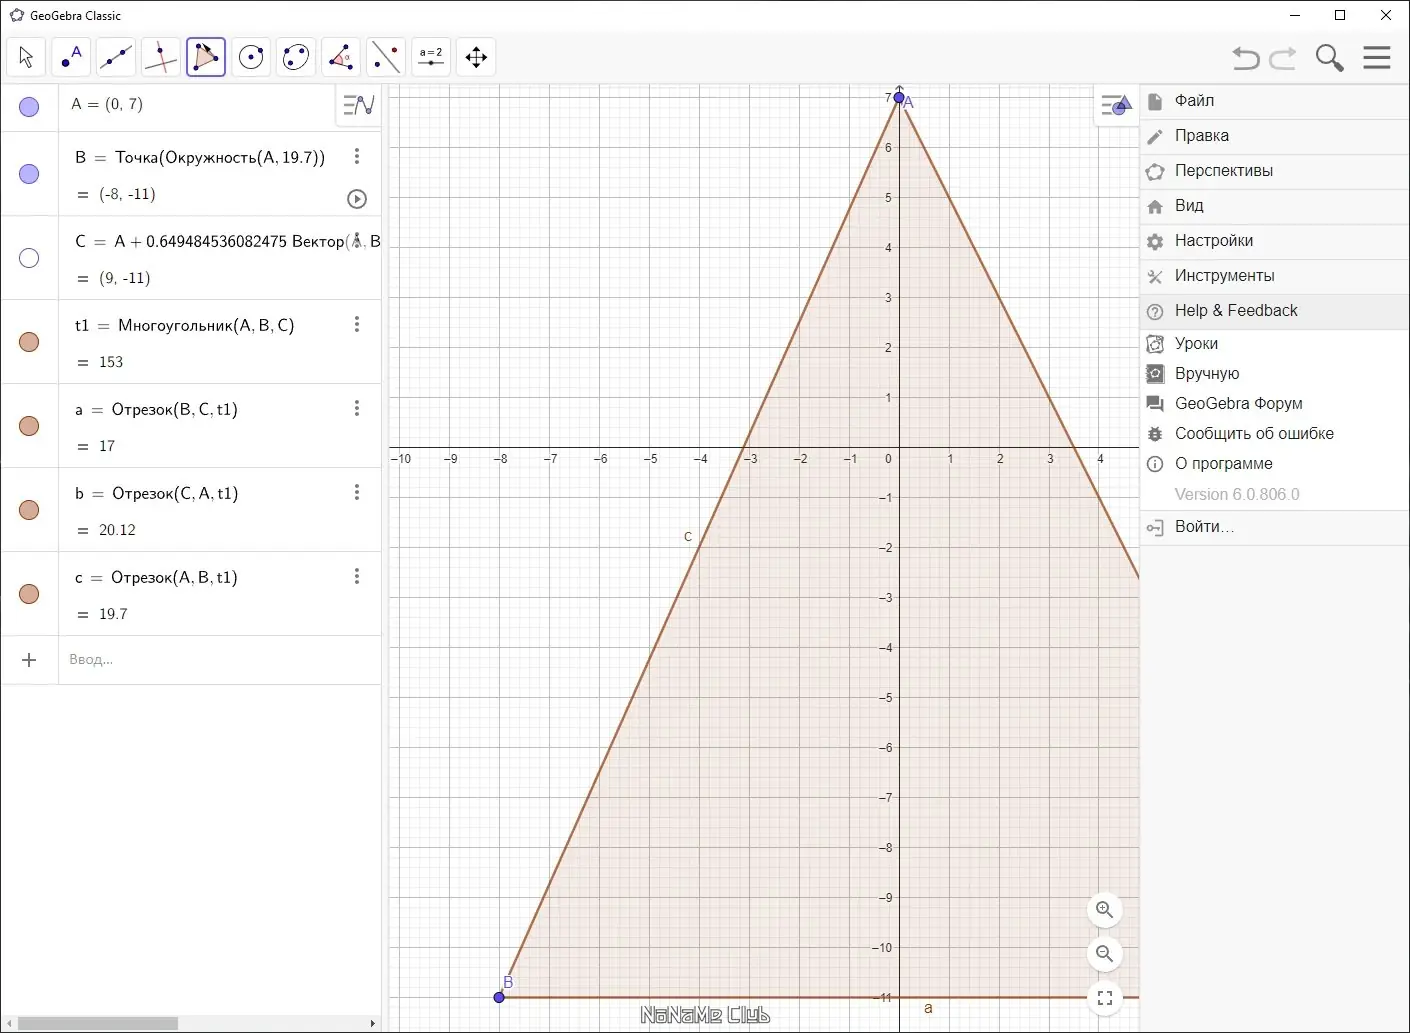Play animation for point B
Screen dimensions: 1410x1033
357,199
